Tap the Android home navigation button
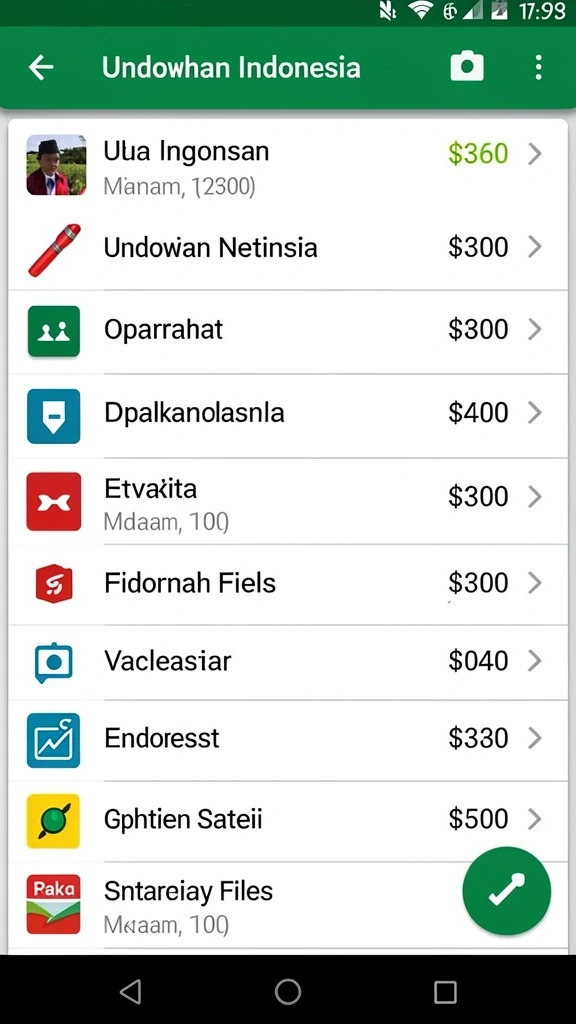This screenshot has width=576, height=1024. point(288,991)
